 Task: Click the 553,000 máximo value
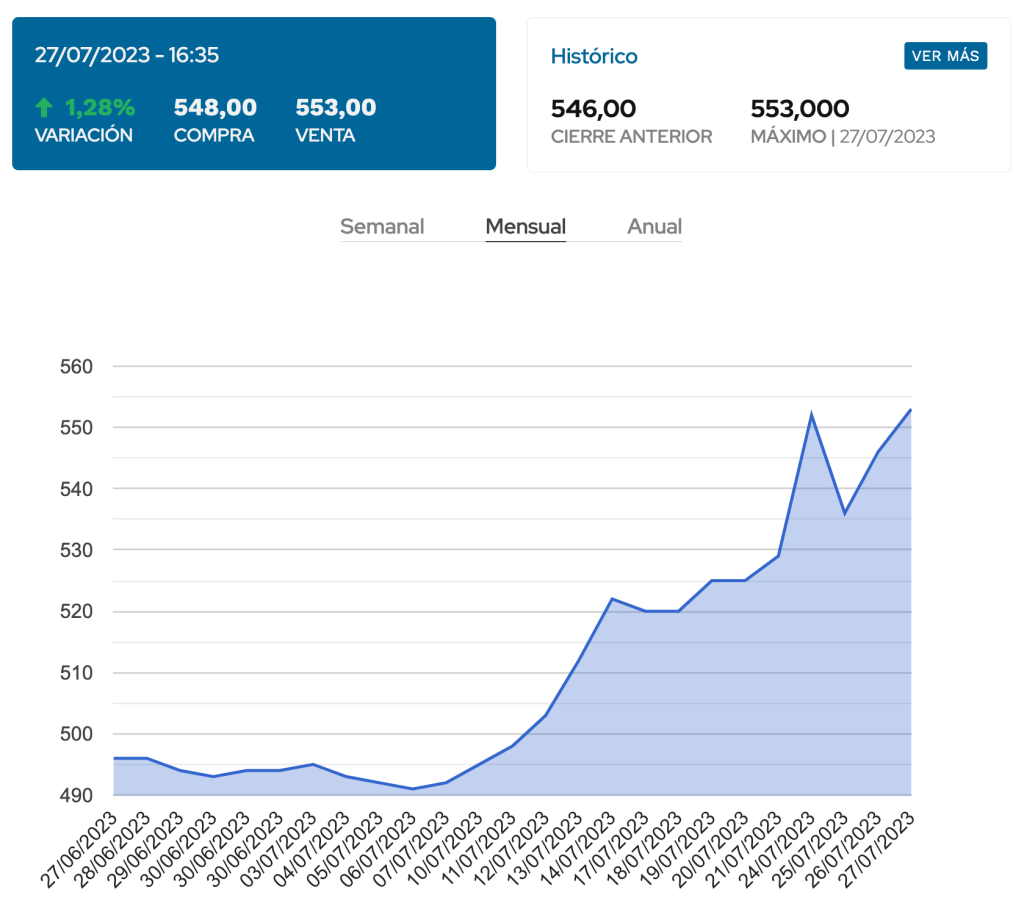[x=799, y=109]
